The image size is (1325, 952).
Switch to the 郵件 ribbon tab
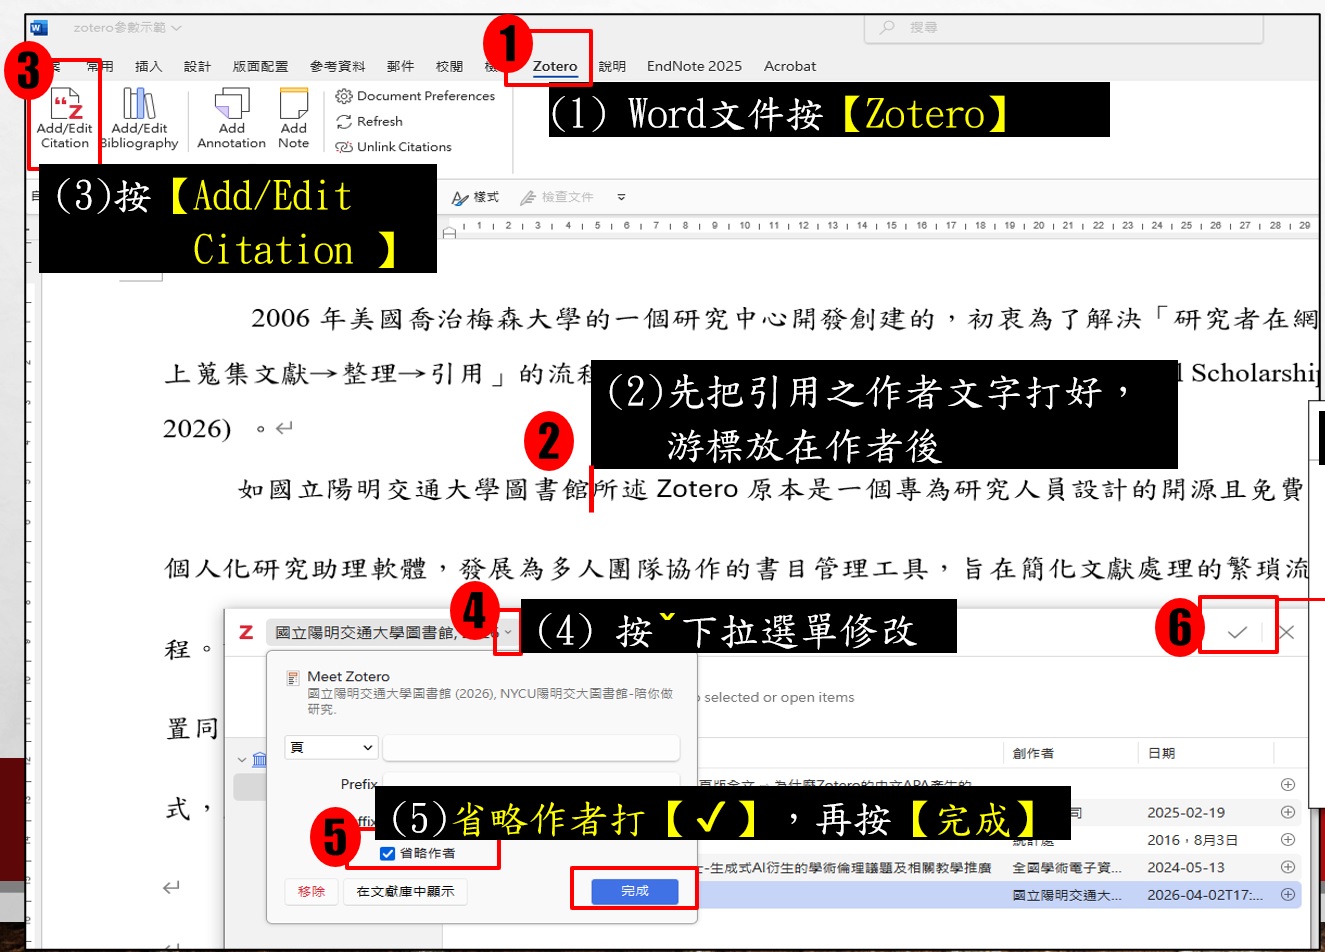(400, 66)
